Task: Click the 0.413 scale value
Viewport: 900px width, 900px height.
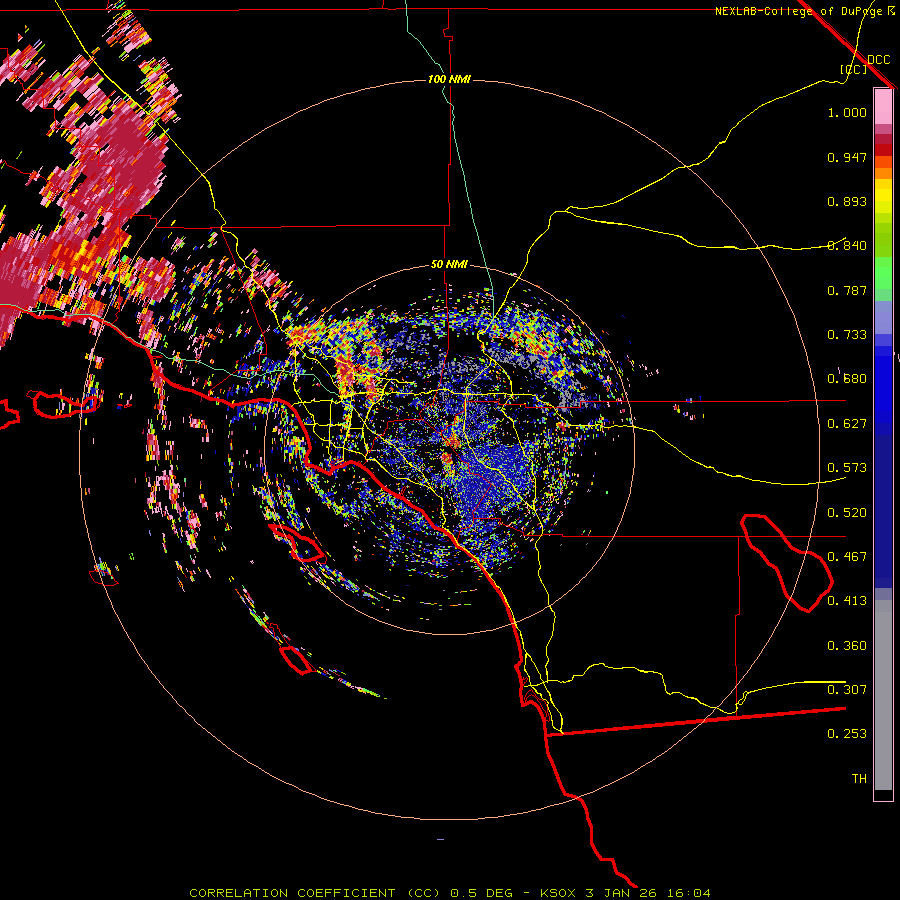Action: 847,601
